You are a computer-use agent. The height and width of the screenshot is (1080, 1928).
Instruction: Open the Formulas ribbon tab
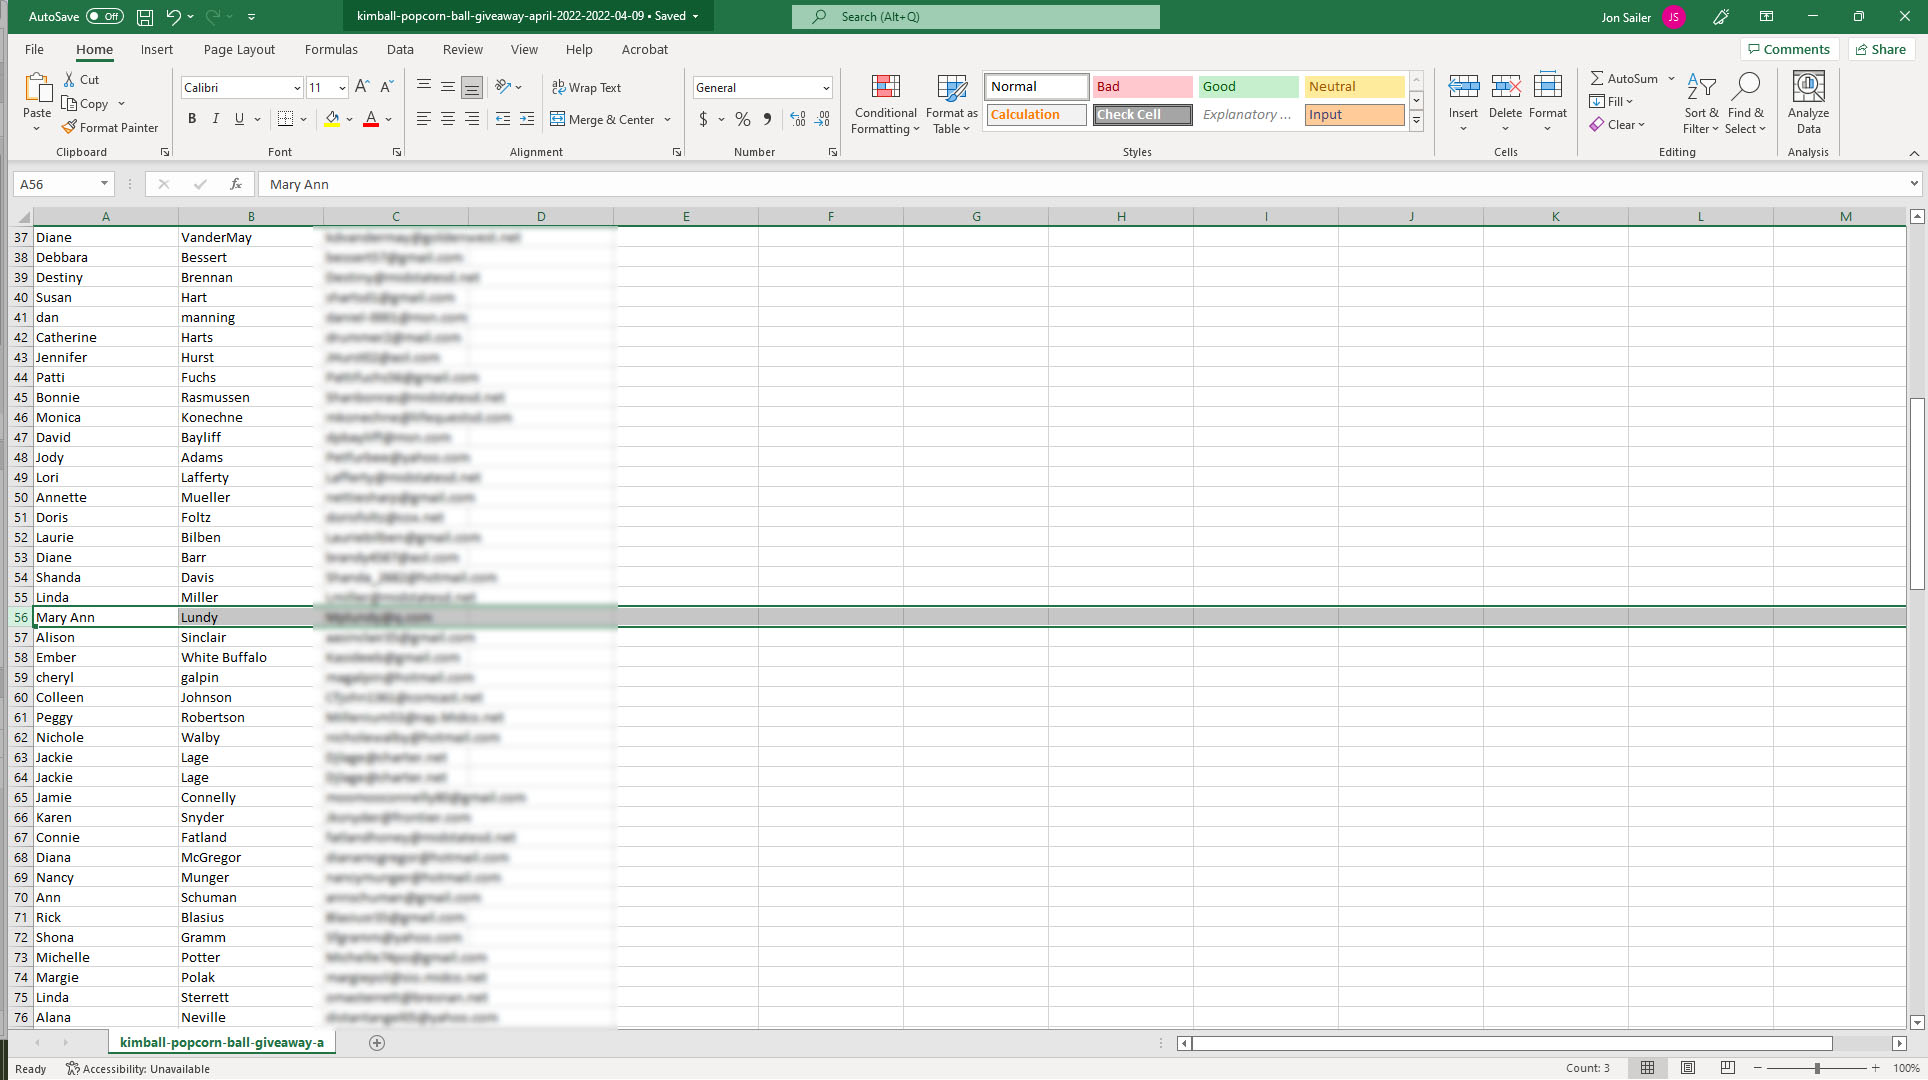[331, 49]
